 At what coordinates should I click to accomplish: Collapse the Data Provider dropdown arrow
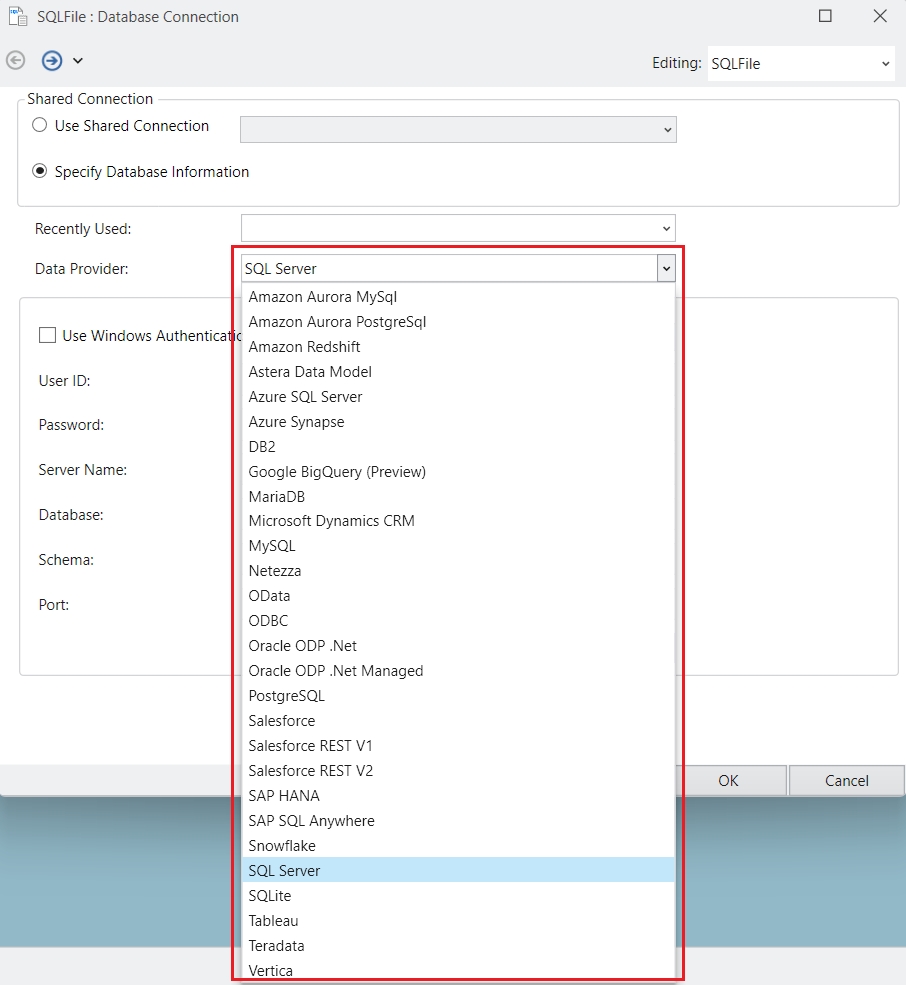[666, 268]
